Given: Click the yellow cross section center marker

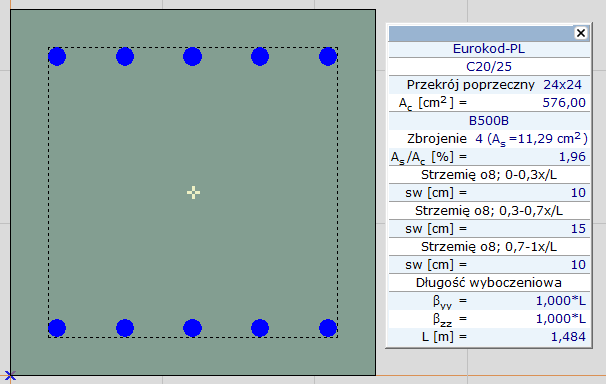Looking at the screenshot, I should 193,192.
